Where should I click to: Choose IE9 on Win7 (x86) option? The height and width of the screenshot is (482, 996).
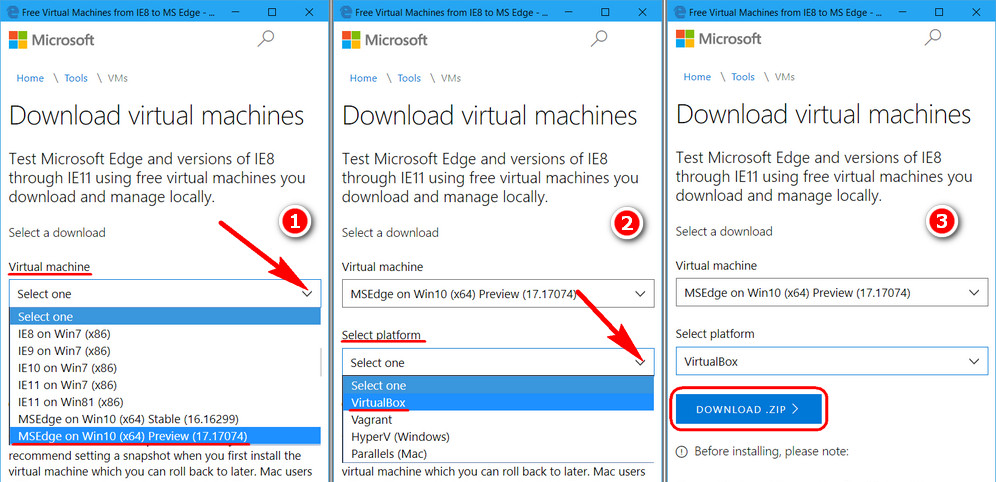point(165,351)
